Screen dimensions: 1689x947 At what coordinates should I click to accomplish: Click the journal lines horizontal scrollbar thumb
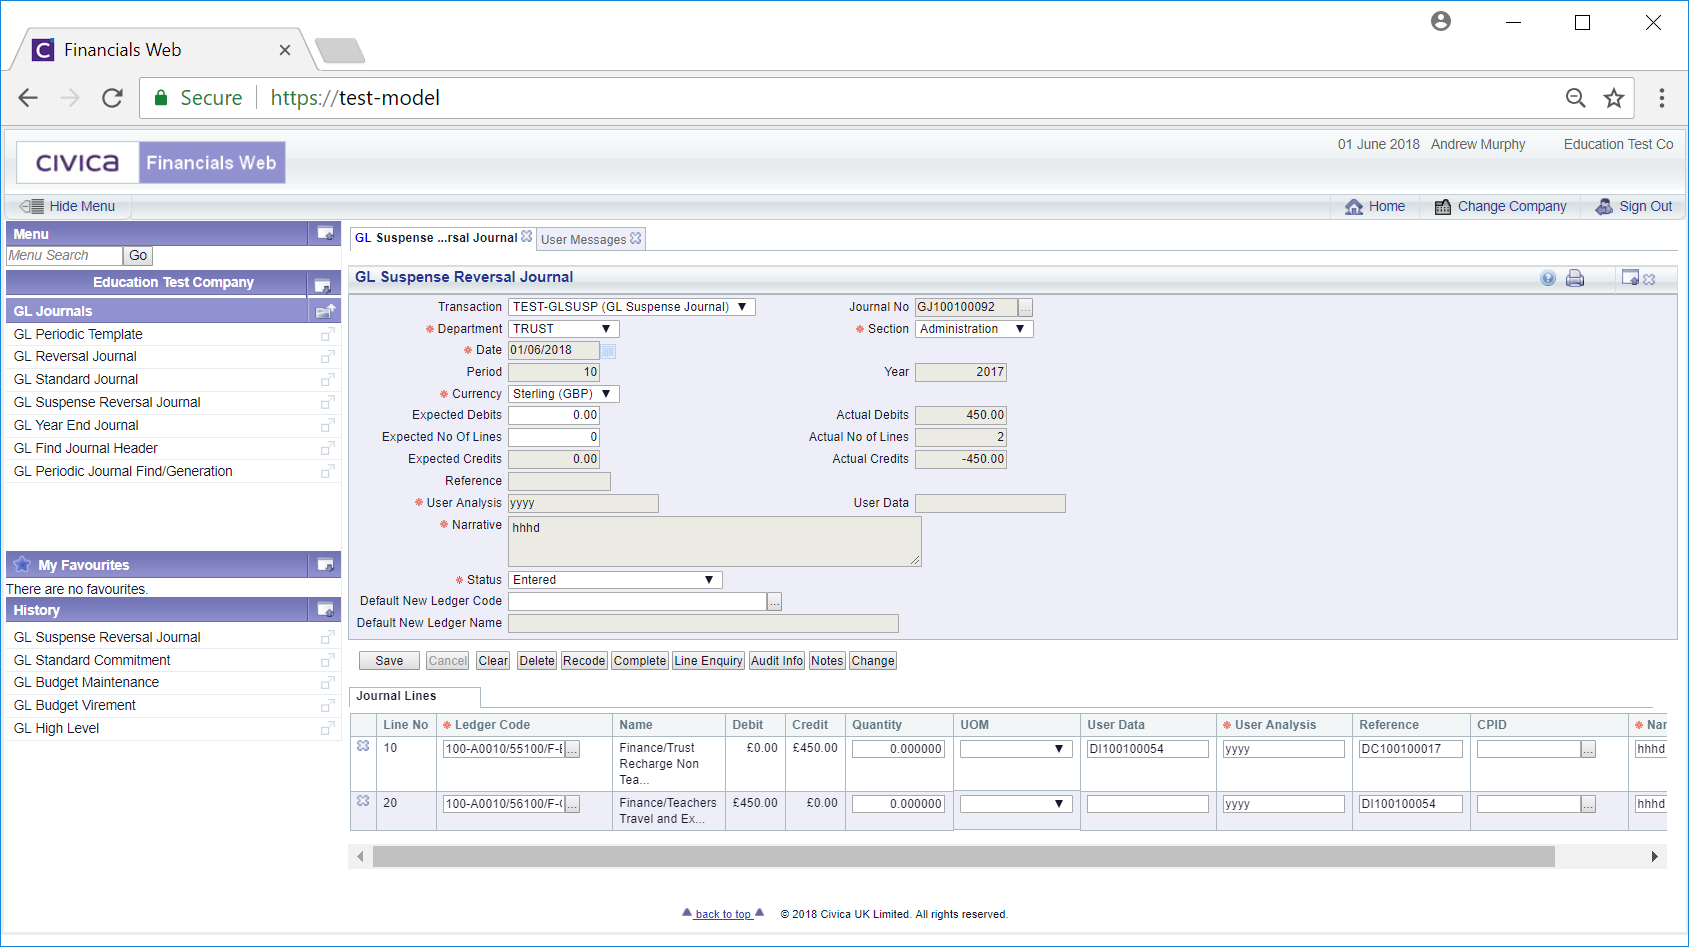[x=964, y=857]
